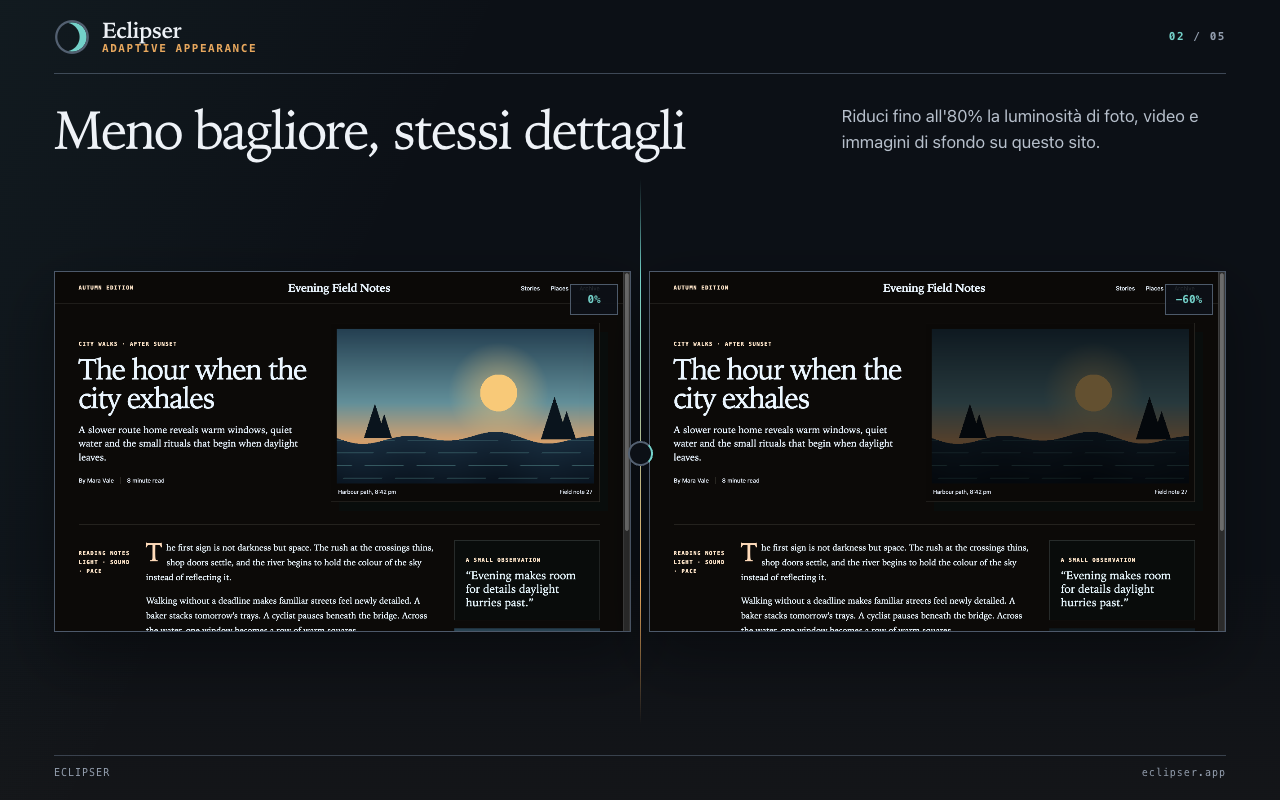The width and height of the screenshot is (1280, 800).
Task: Click "Evening Field Notes" title in left preview
Action: coord(339,288)
